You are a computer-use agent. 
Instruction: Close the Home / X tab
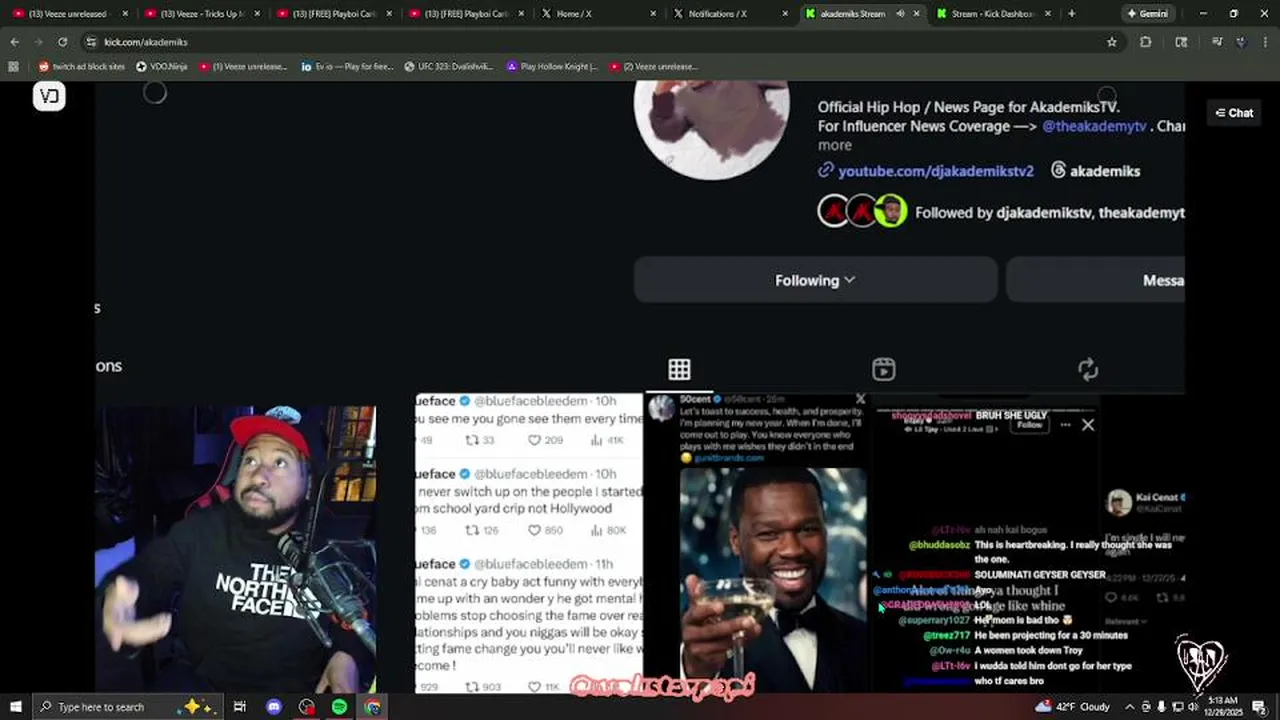point(653,14)
